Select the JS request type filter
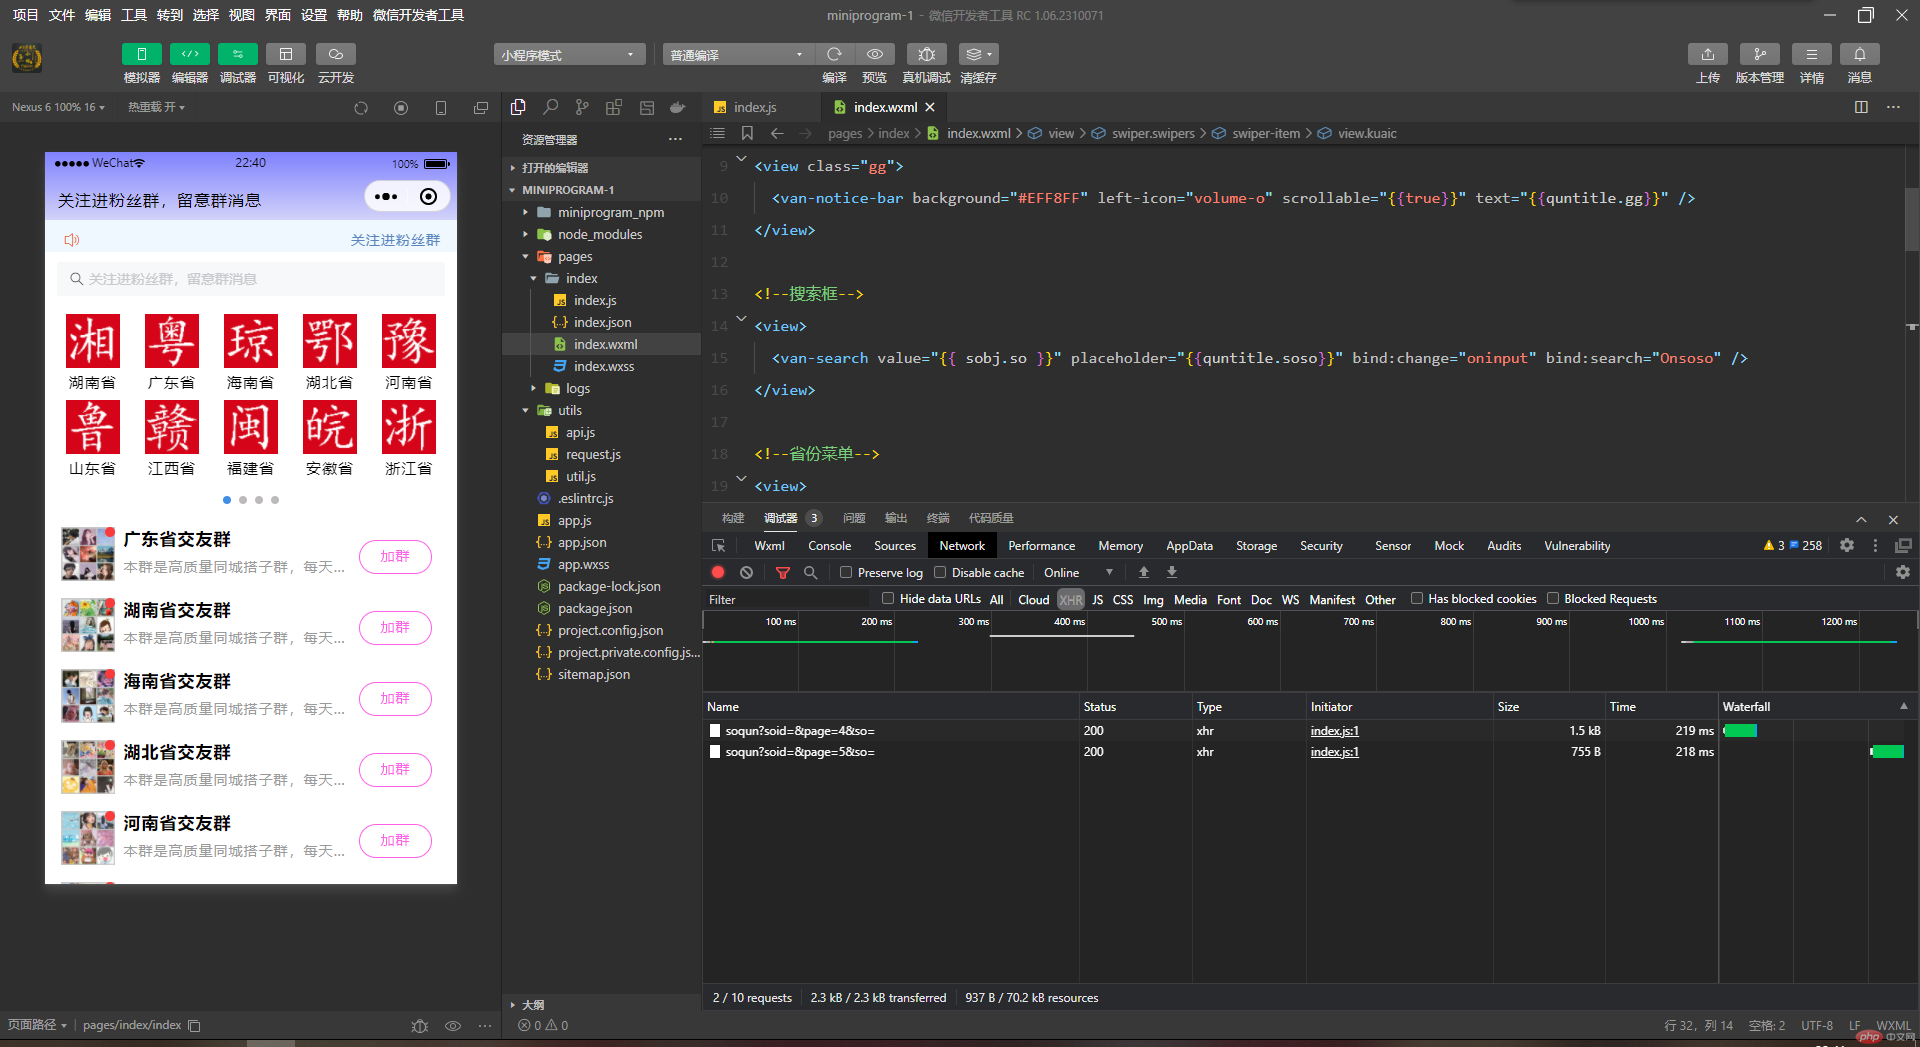The image size is (1920, 1047). point(1097,600)
